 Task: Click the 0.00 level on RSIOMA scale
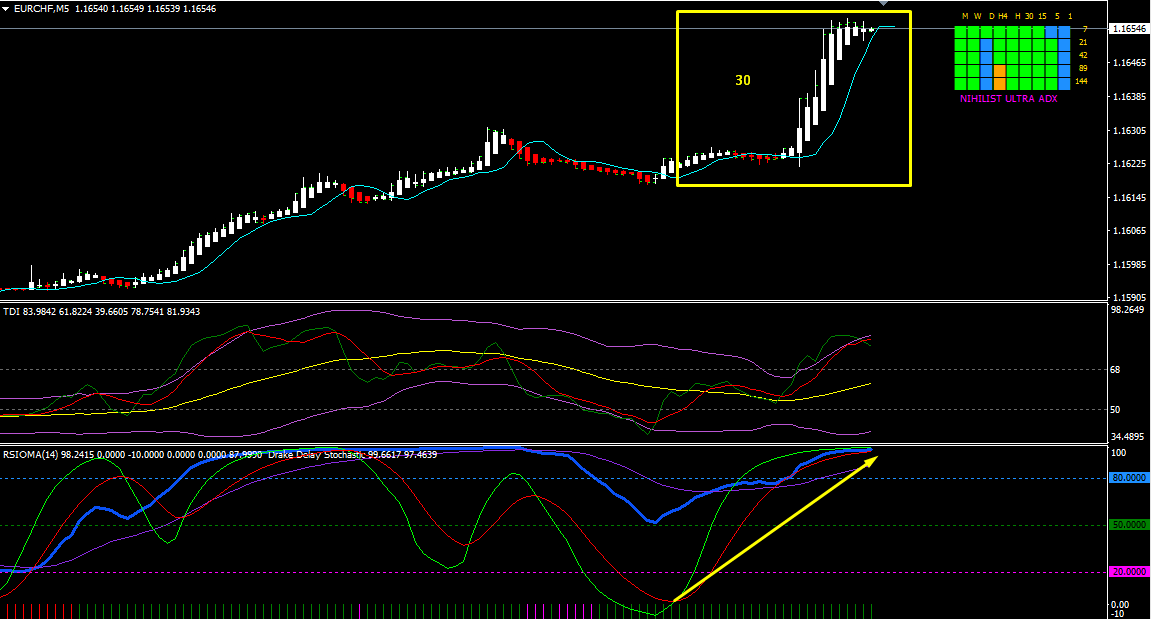pyautogui.click(x=1120, y=605)
